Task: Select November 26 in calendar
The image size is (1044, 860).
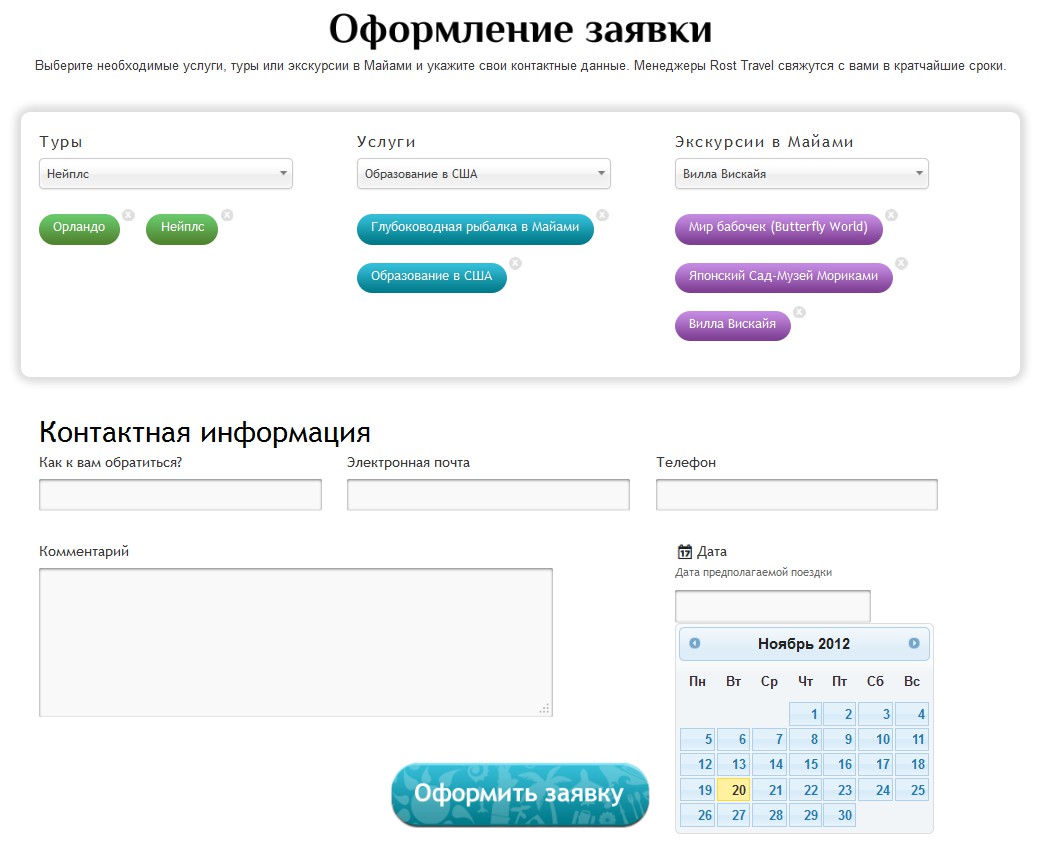Action: (x=698, y=815)
